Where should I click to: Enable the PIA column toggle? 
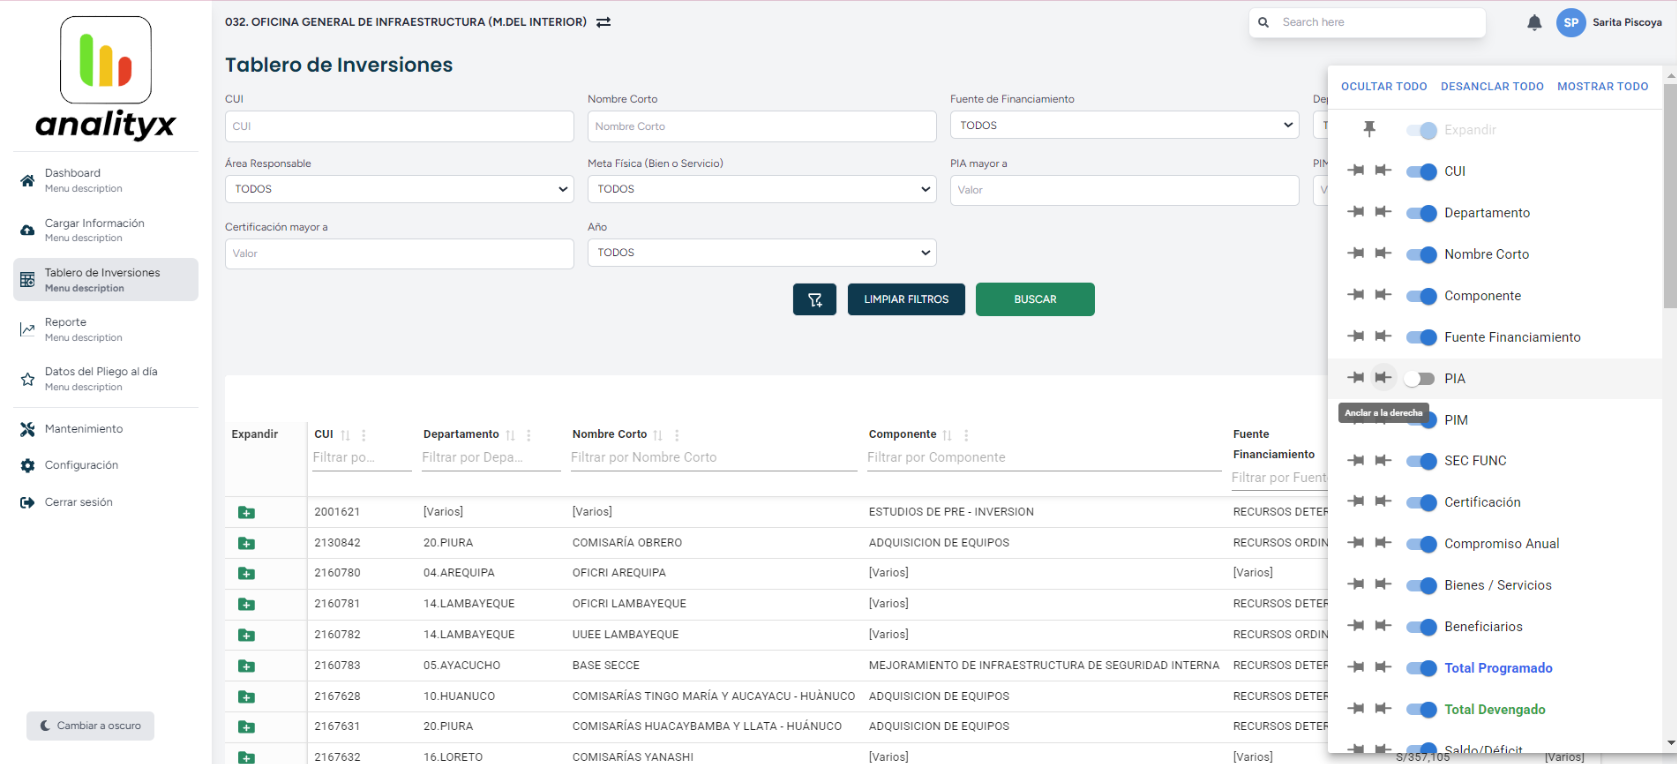(x=1420, y=379)
